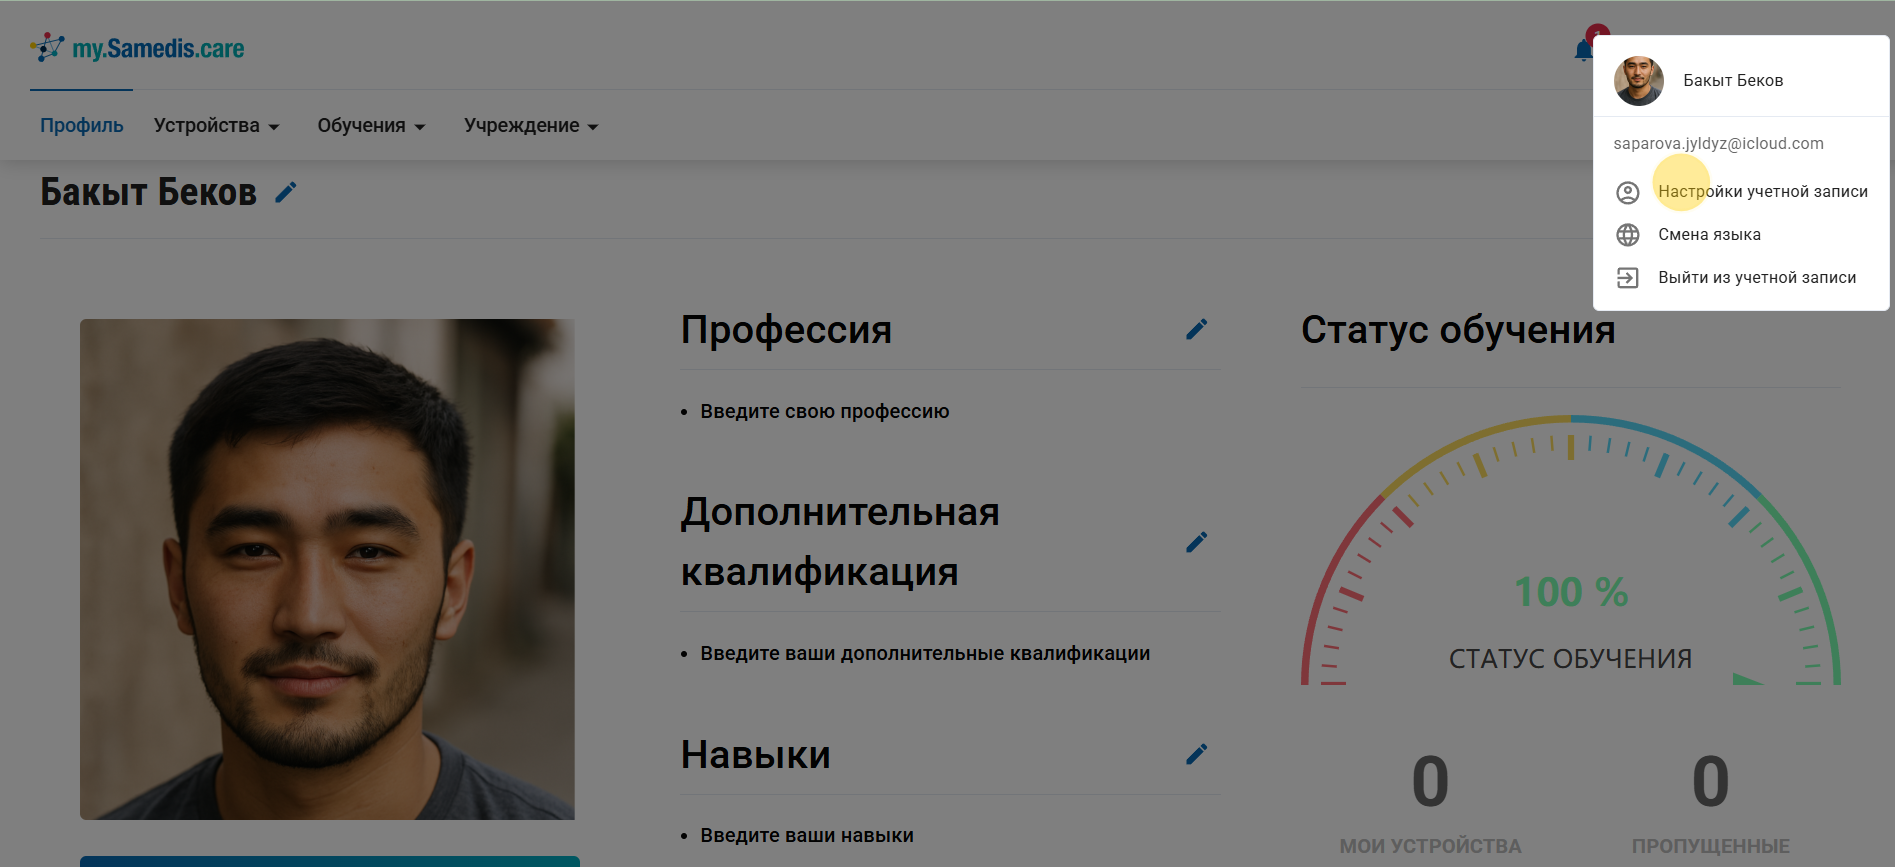Click the my.Samedis.care logo
The image size is (1895, 867).
138,48
